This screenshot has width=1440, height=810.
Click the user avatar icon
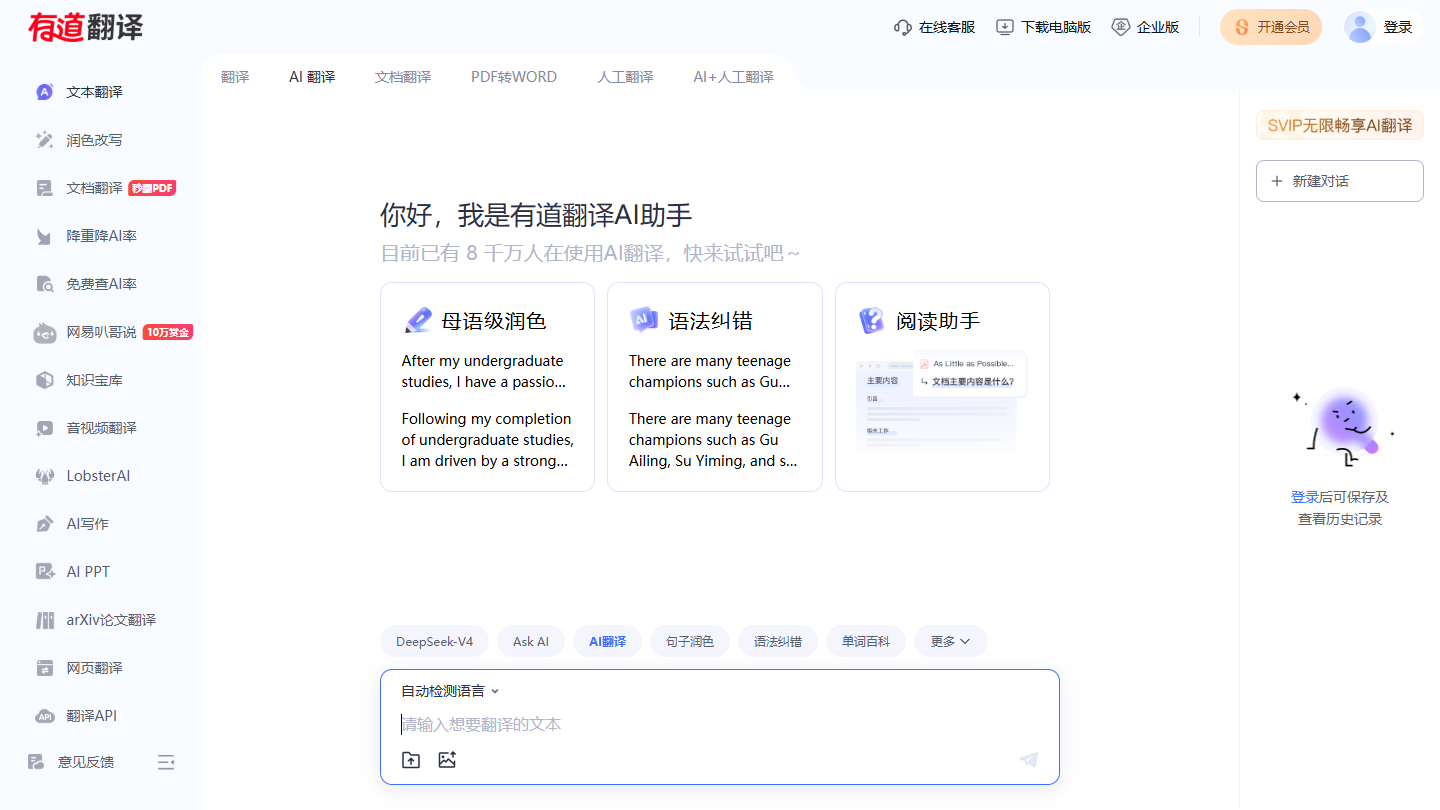pos(1360,27)
